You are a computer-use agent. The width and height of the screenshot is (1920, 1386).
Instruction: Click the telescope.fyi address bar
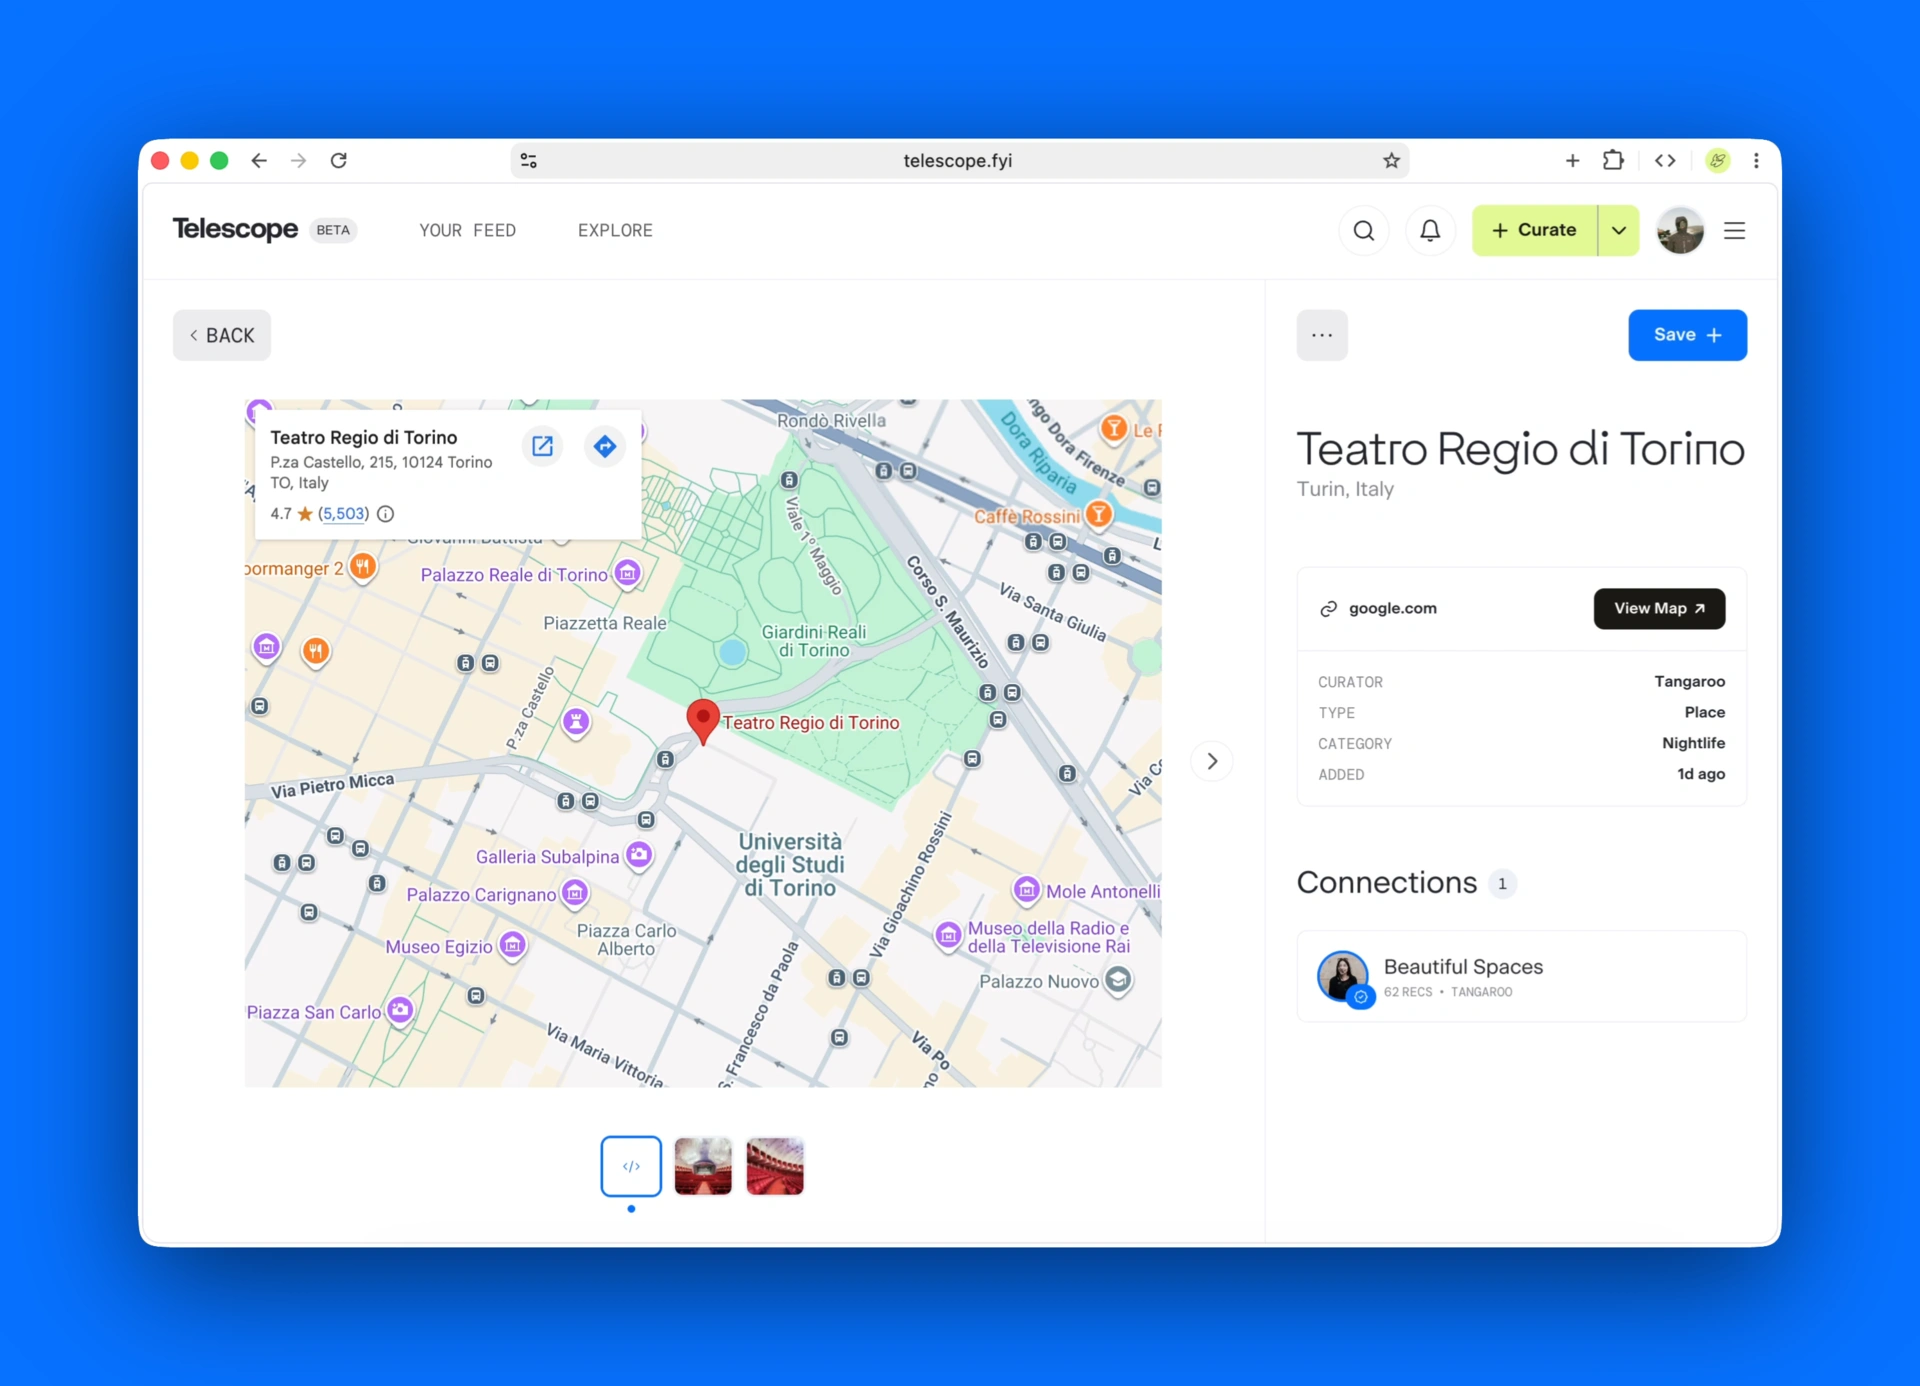(958, 161)
